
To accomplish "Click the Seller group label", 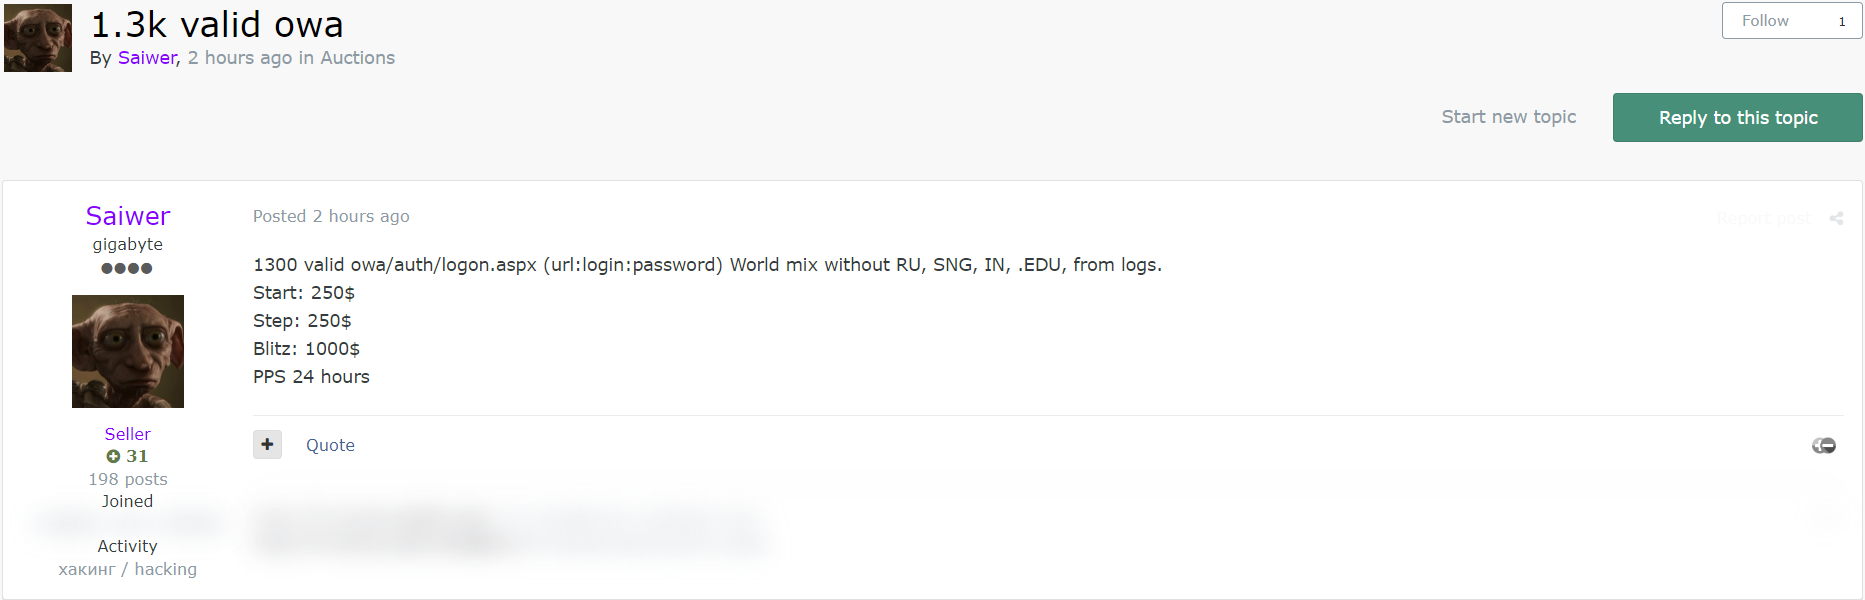I will coord(128,434).
